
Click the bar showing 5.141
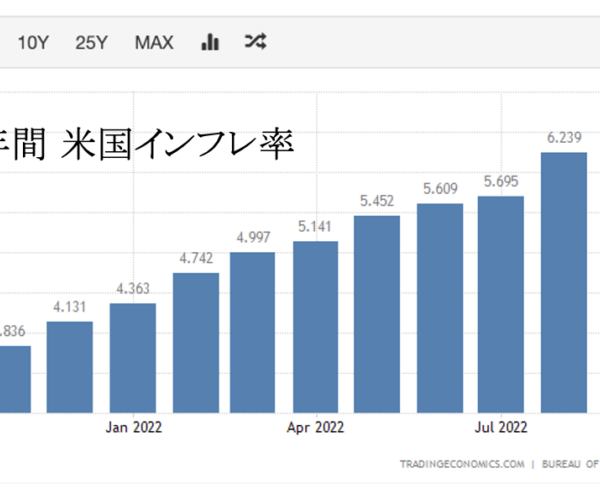pos(316,326)
